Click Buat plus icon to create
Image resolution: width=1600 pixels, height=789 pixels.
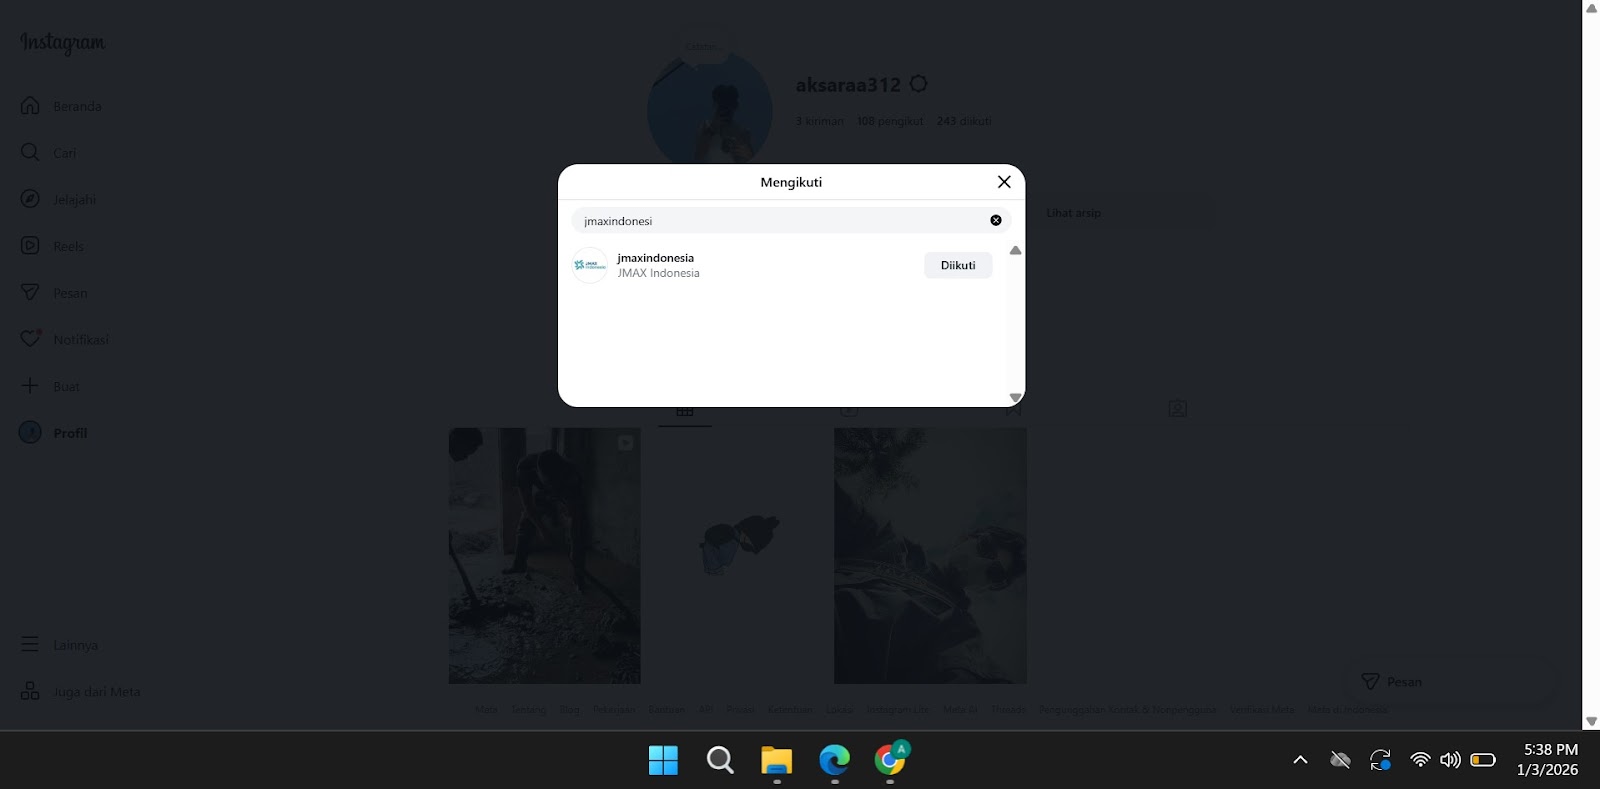coord(30,386)
